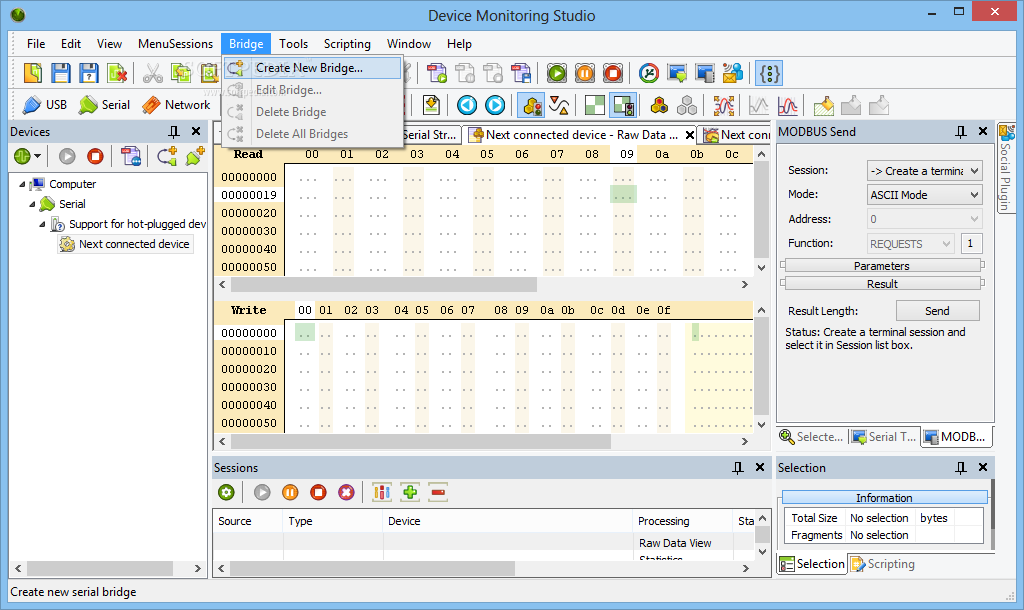Close the Raw Data tab with its X
Screen dimensions: 1024x610
[x=690, y=135]
